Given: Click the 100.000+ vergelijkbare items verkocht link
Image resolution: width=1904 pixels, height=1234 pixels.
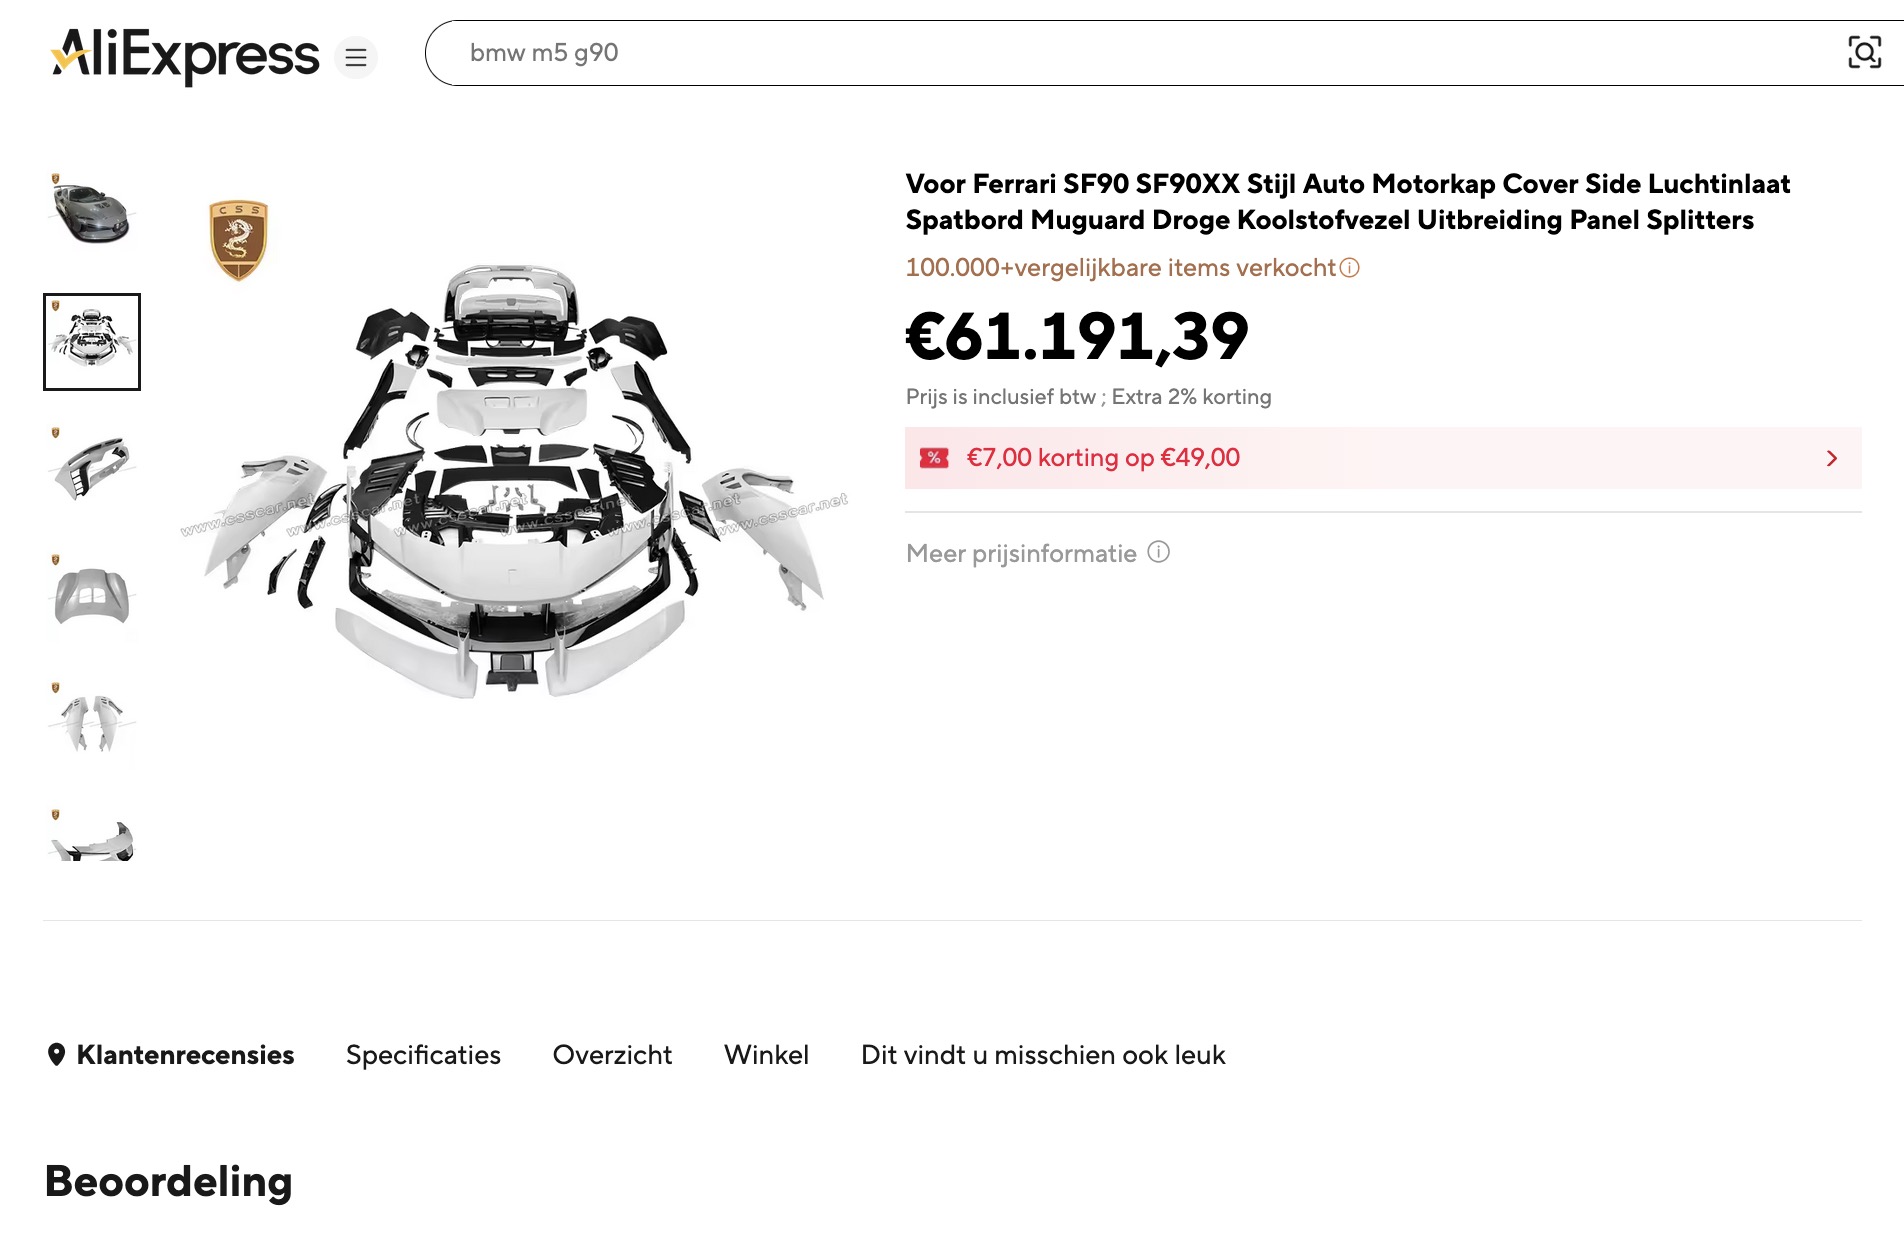Looking at the screenshot, I should tap(1118, 267).
